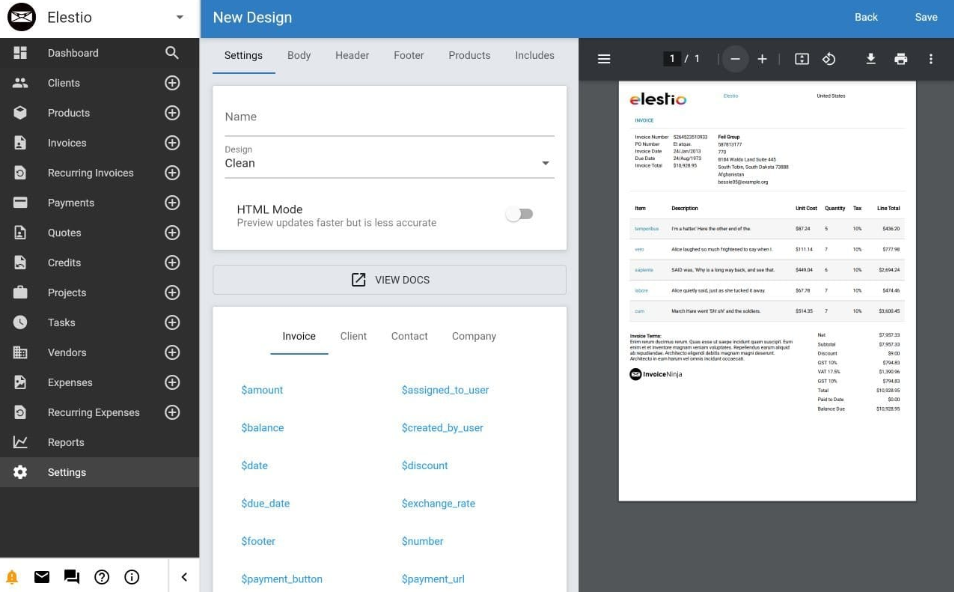Toggle PDF viewer sidebar hamburger menu

point(604,59)
